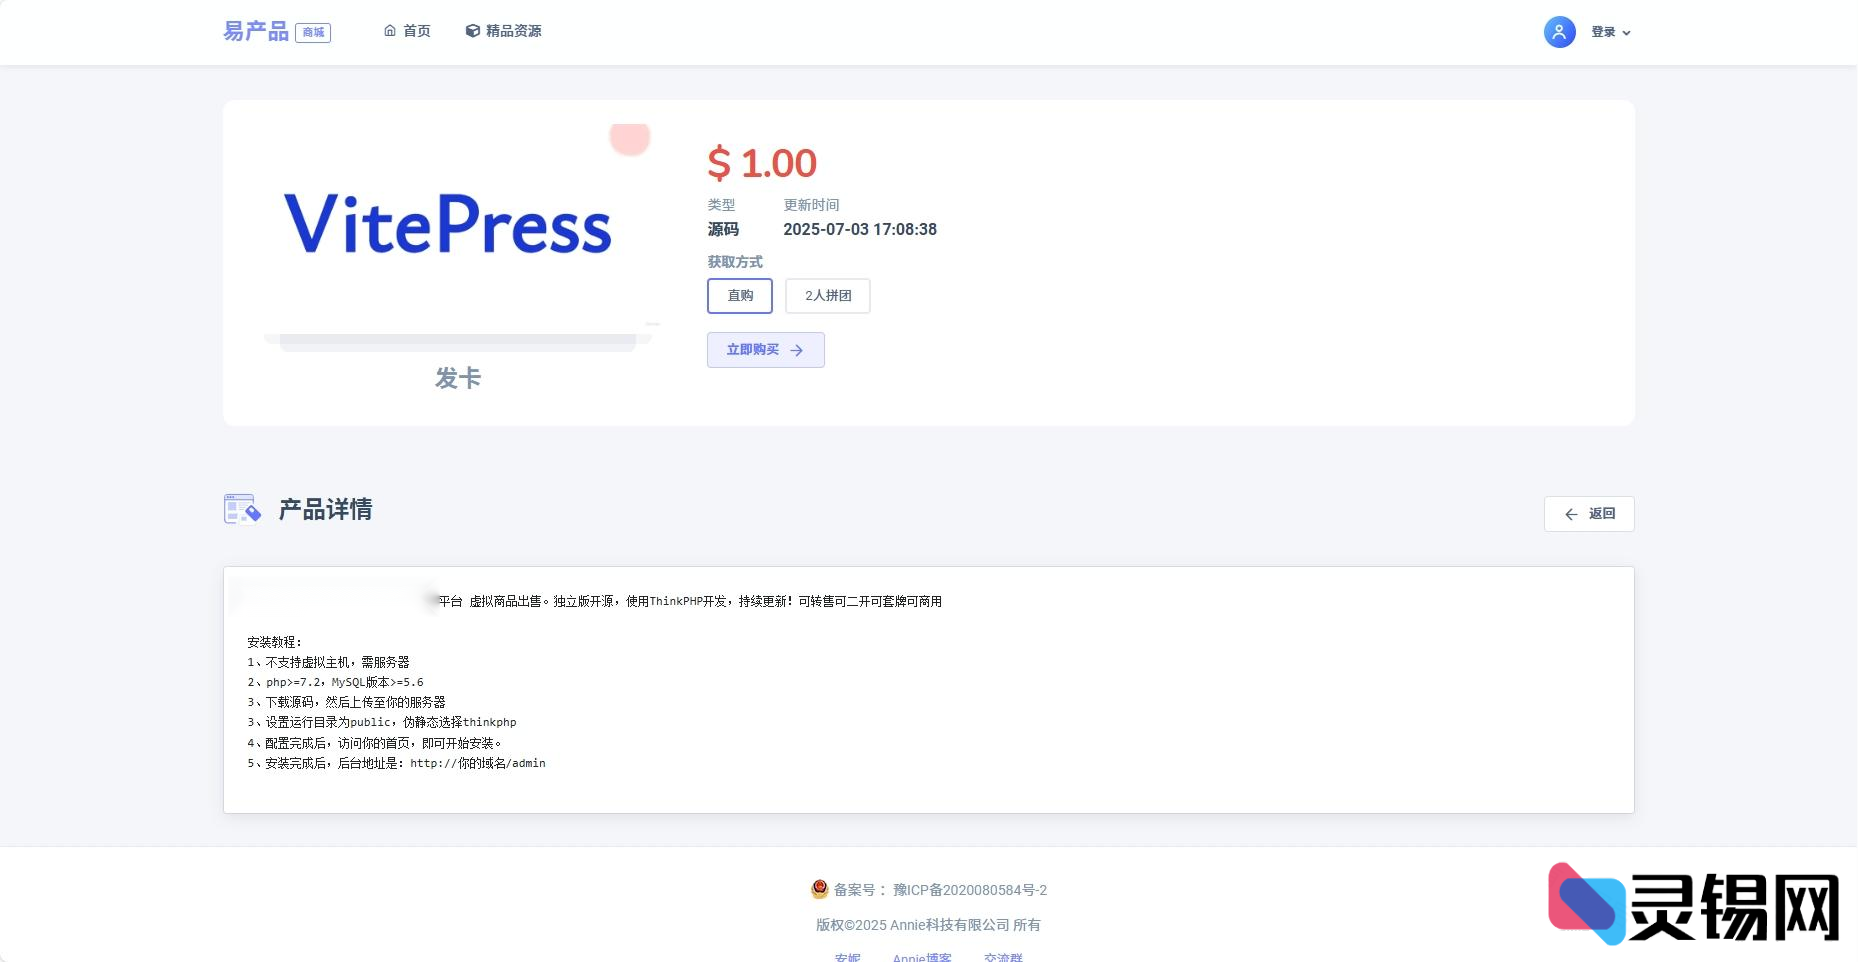
Task: Click the police badge icon beside 备案号
Action: [x=818, y=889]
